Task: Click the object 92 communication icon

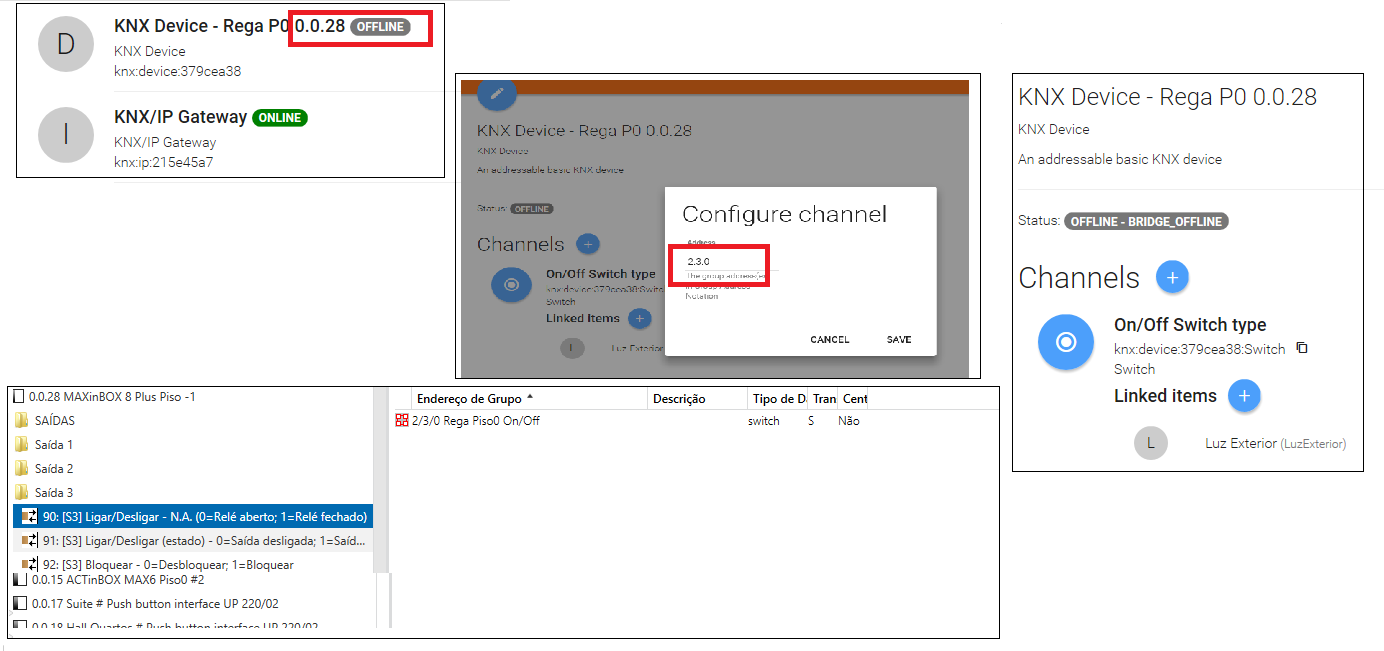Action: click(30, 564)
